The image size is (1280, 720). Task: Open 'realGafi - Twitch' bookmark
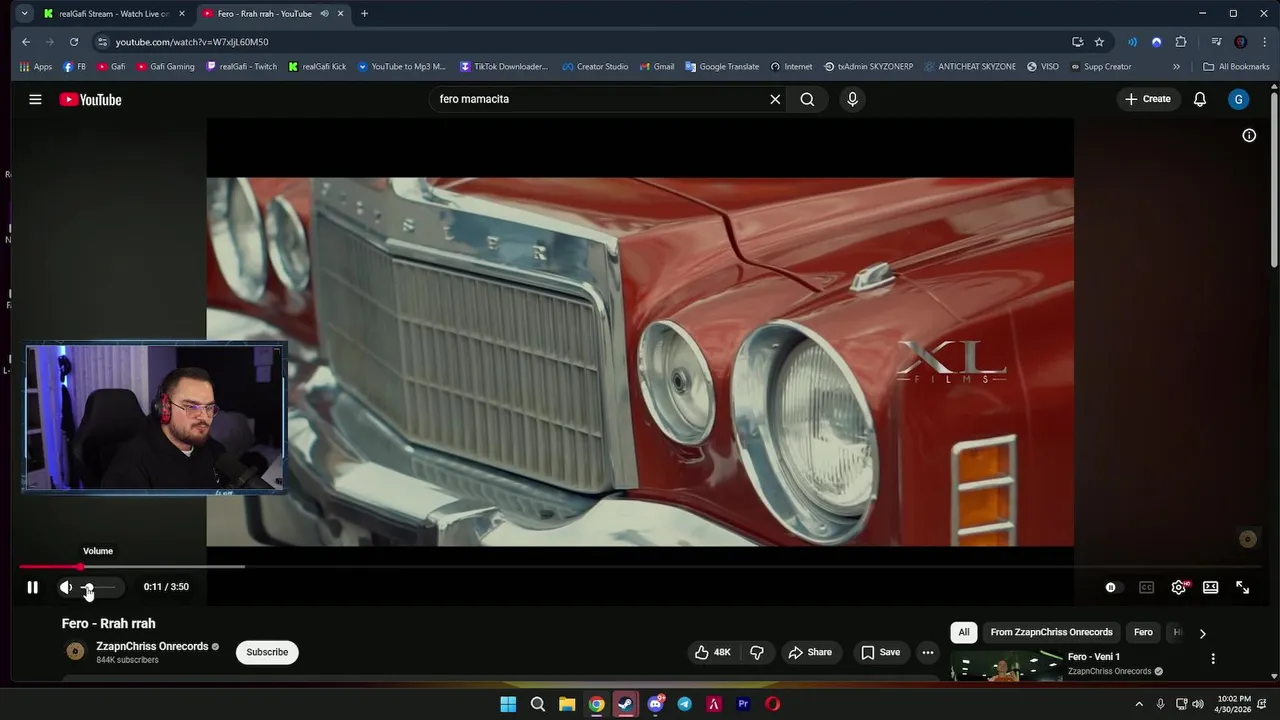click(x=241, y=67)
